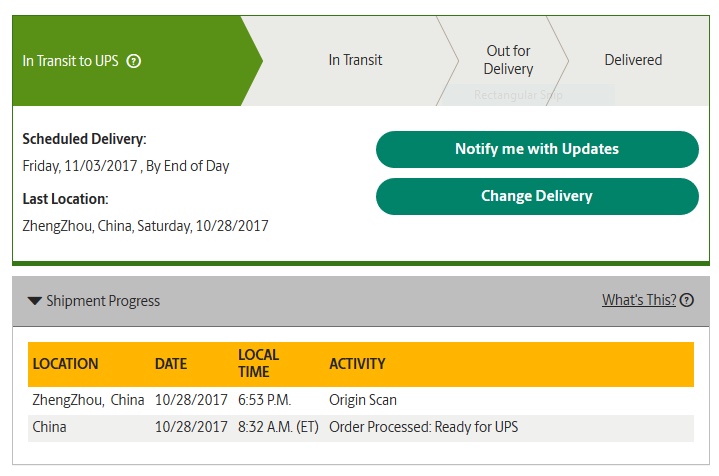Click the Shipment Progress heading text
The height and width of the screenshot is (476, 719).
pyautogui.click(x=103, y=300)
